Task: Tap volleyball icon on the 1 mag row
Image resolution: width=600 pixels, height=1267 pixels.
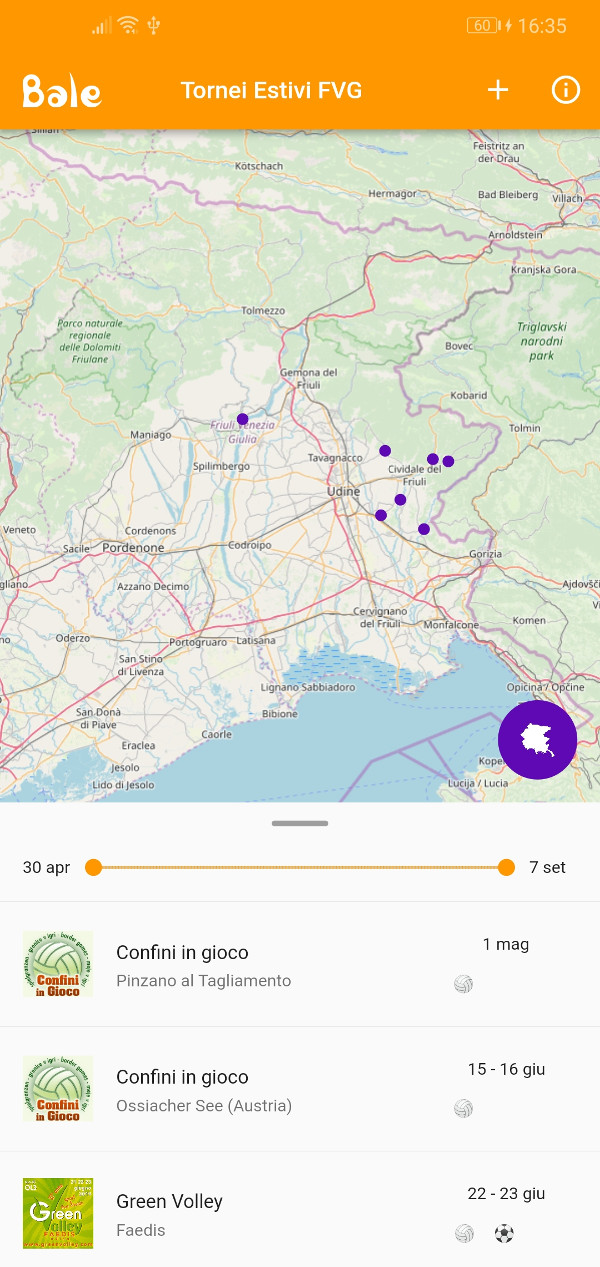Action: (463, 984)
